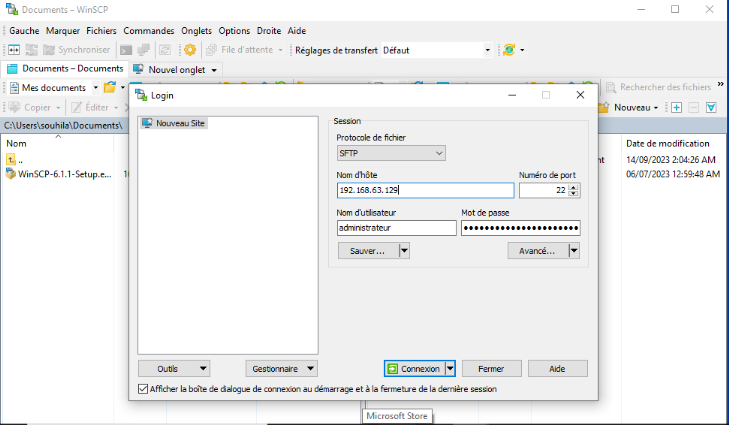Open the Commandes menu
Viewport: 729px width, 425px height.
(149, 31)
